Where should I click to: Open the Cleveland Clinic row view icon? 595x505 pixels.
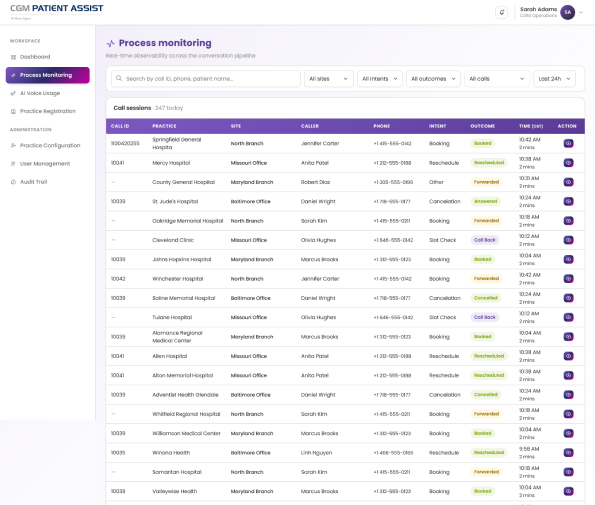568,240
